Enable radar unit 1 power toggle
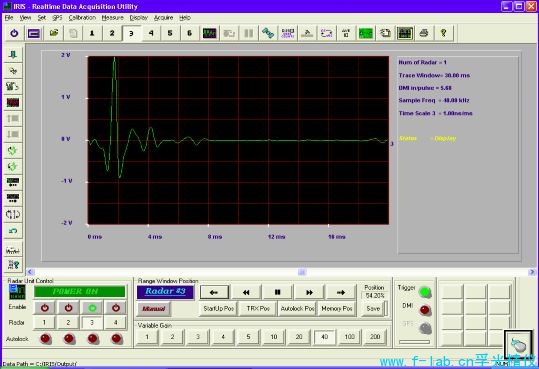The image size is (539, 369). click(x=45, y=308)
